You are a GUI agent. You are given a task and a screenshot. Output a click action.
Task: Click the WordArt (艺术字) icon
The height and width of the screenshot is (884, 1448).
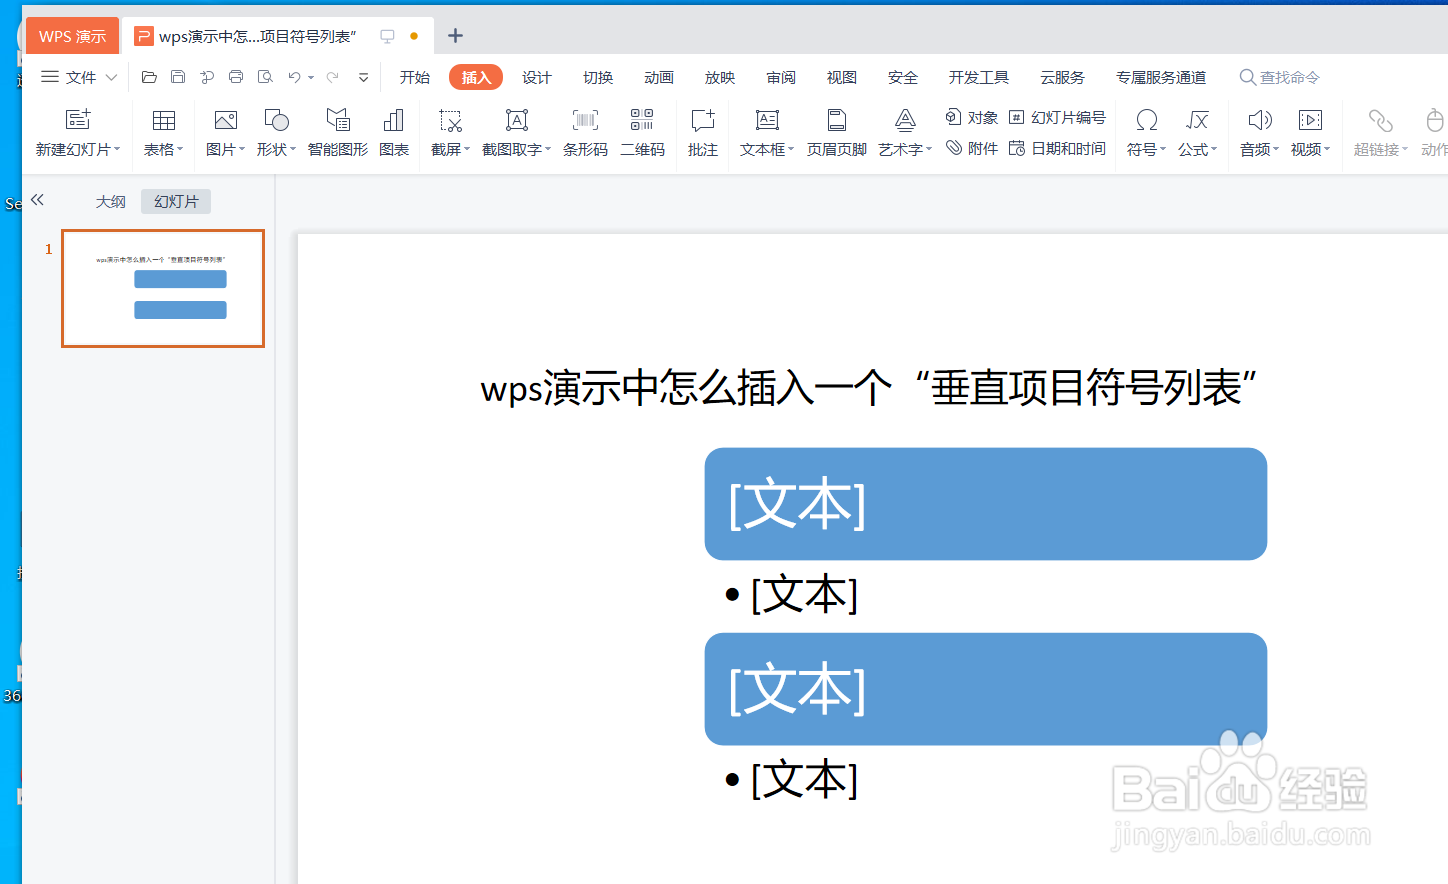905,120
